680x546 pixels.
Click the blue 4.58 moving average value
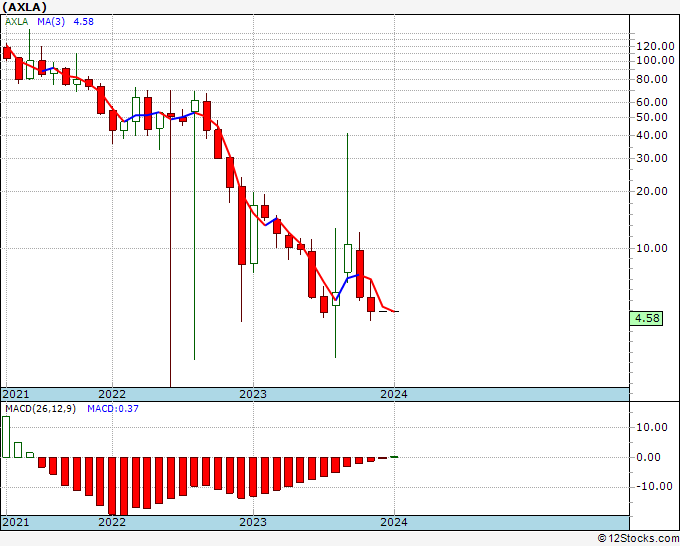coord(83,22)
